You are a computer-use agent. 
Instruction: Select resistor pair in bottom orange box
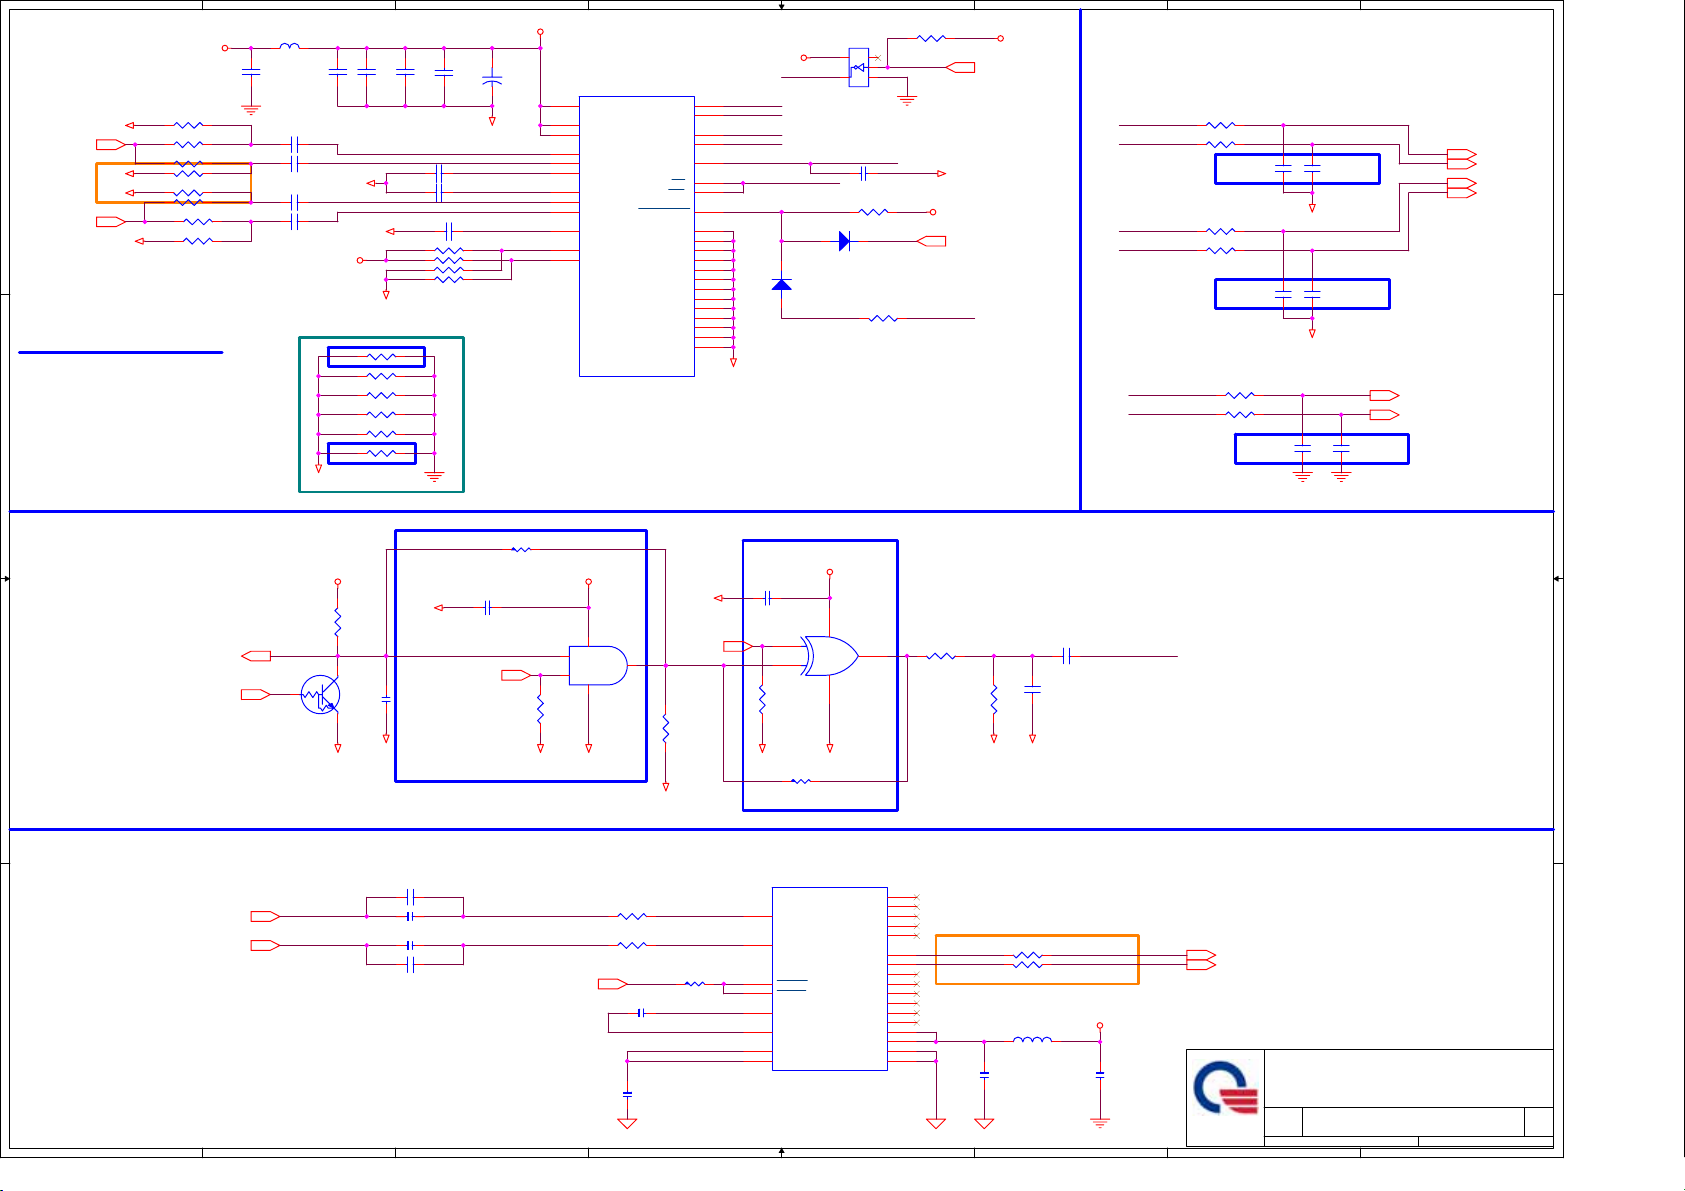pyautogui.click(x=1028, y=960)
